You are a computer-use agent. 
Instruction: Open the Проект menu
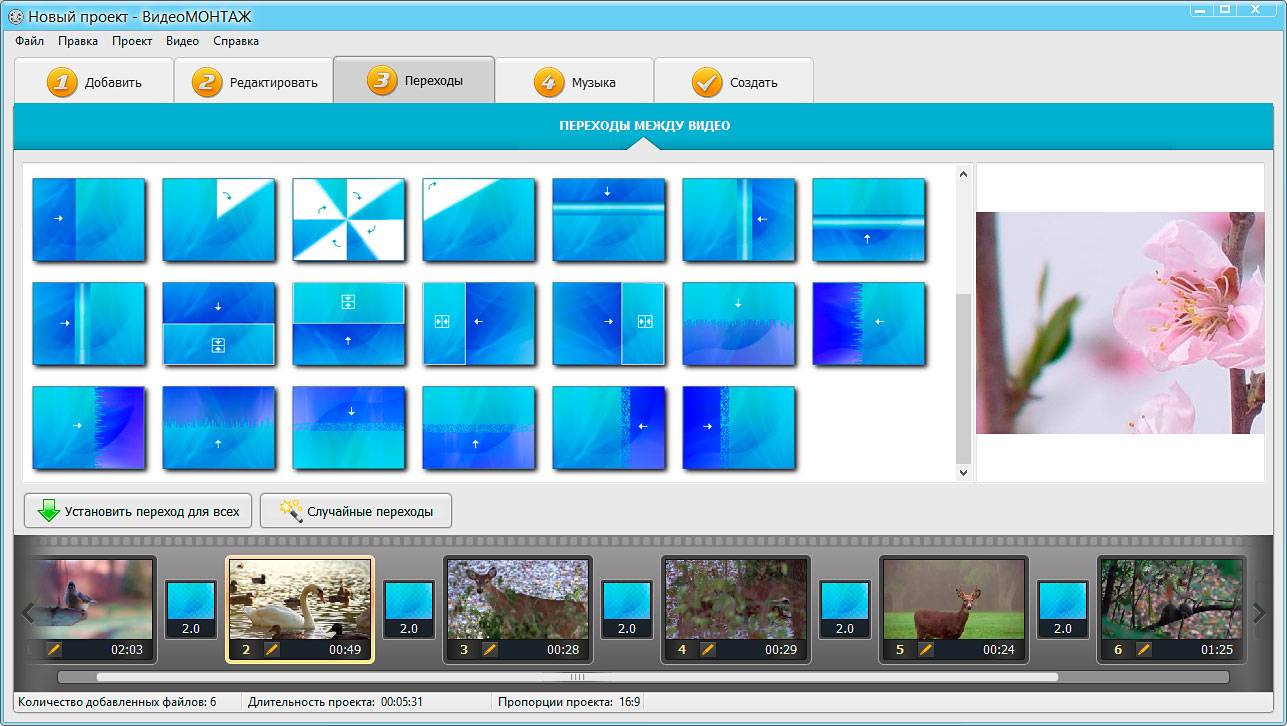(x=132, y=41)
